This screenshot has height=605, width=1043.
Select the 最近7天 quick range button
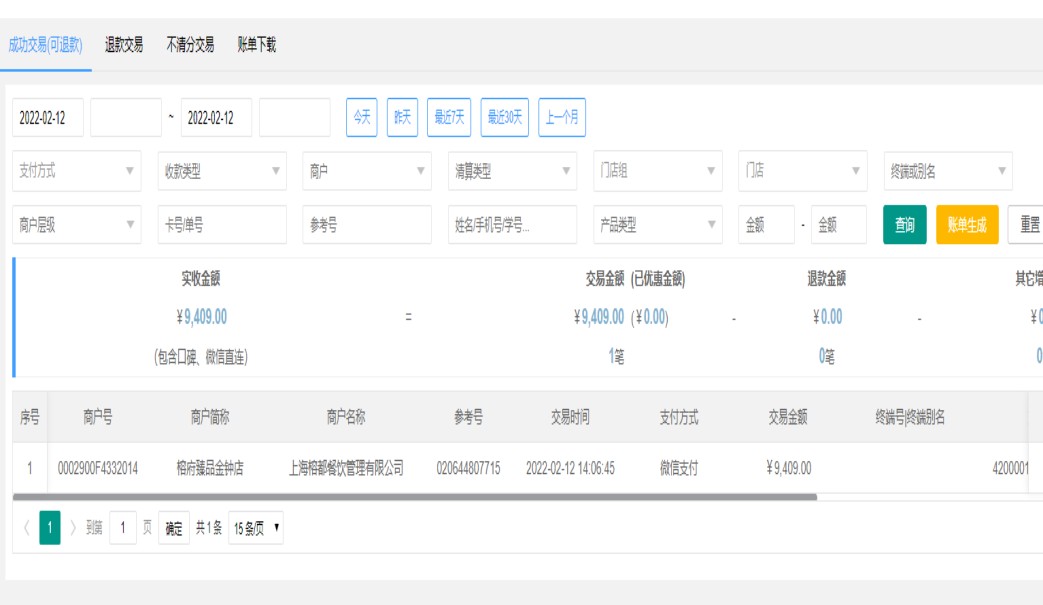pos(449,118)
